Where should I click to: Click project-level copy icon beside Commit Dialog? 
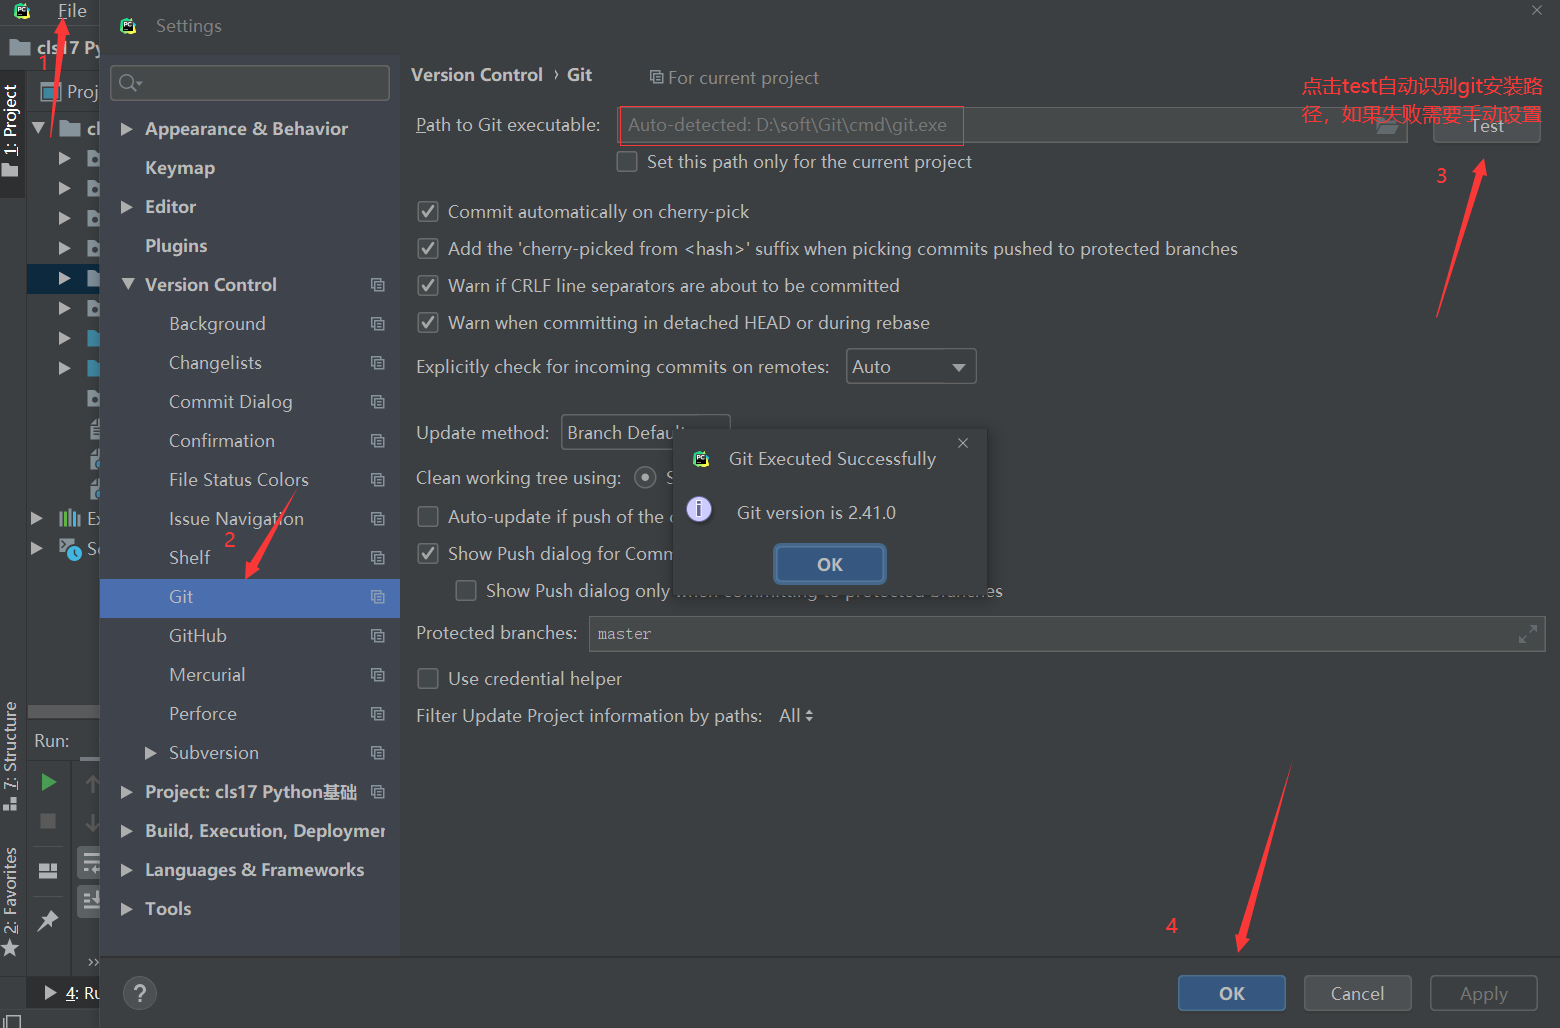click(377, 402)
